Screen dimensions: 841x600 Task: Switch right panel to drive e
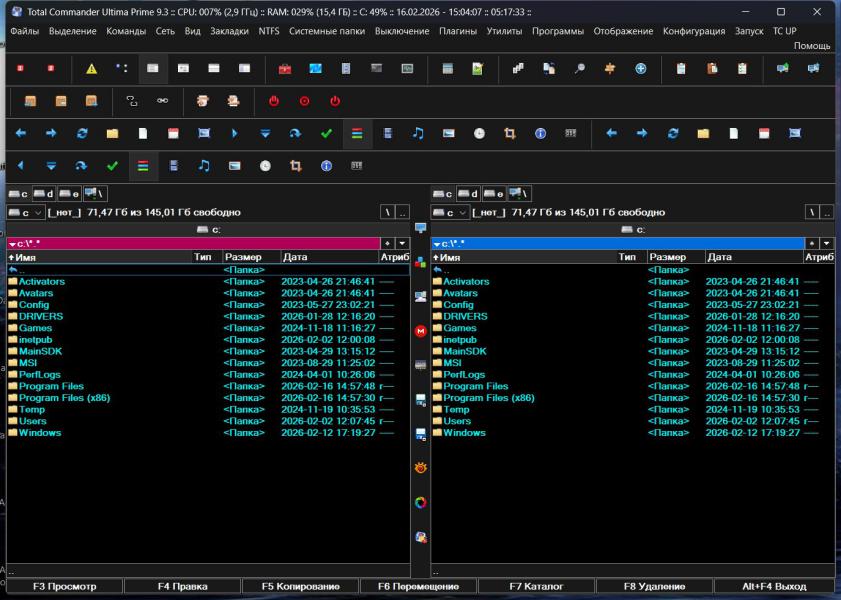tap(493, 193)
